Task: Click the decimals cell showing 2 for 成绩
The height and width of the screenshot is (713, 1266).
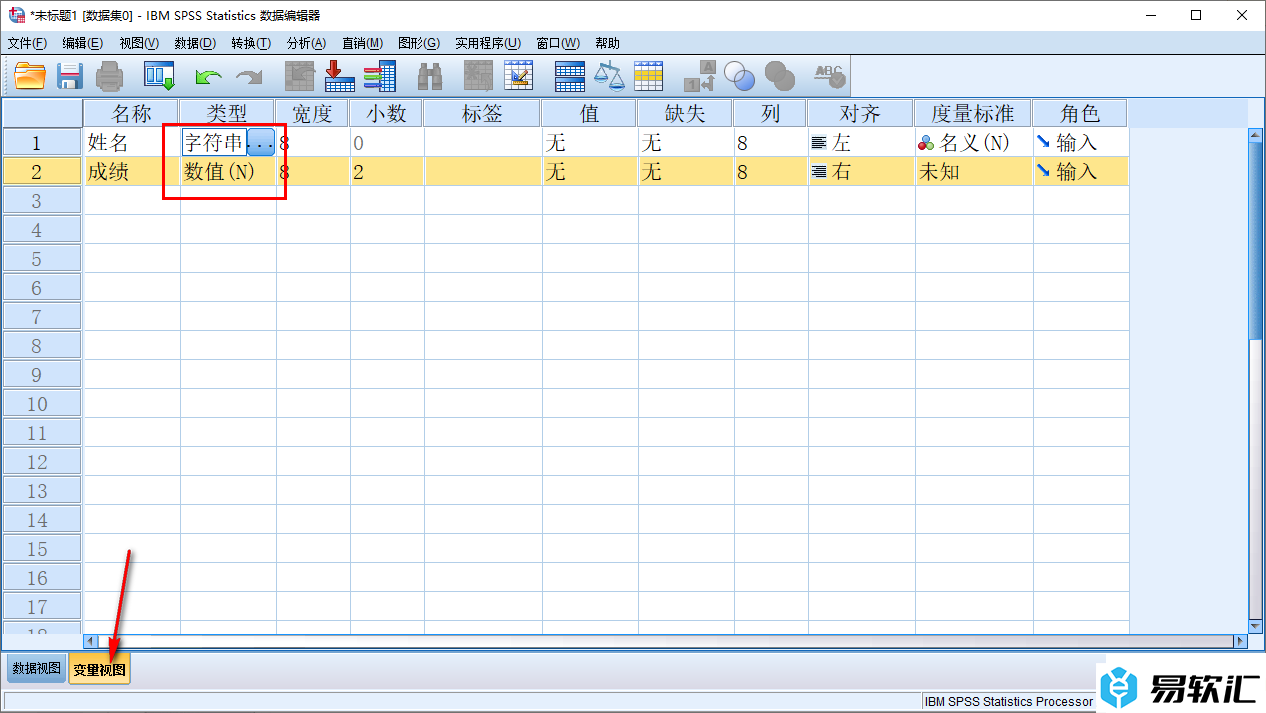Action: tap(387, 172)
